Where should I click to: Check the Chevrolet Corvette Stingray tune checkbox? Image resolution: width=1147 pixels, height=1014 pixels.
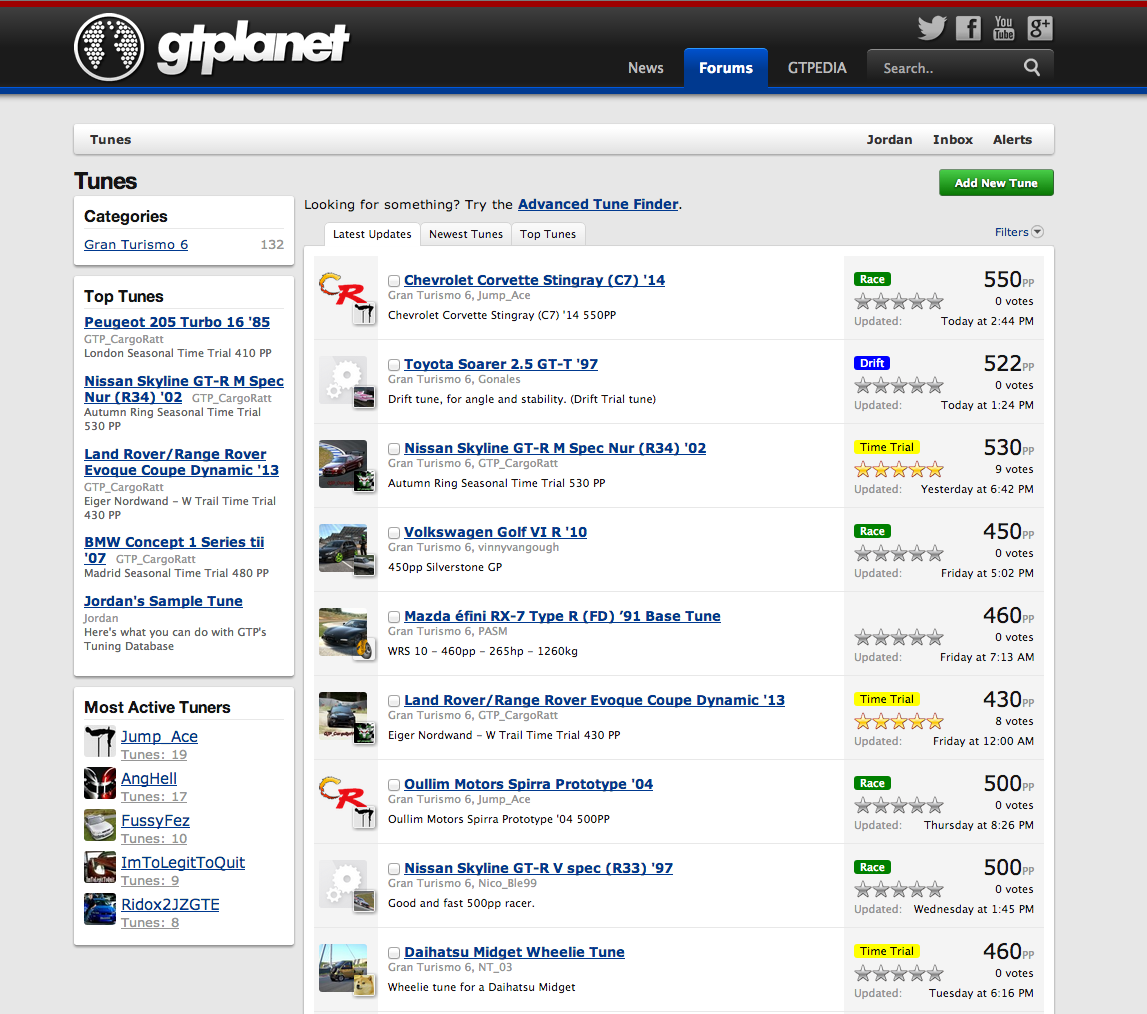(x=393, y=280)
